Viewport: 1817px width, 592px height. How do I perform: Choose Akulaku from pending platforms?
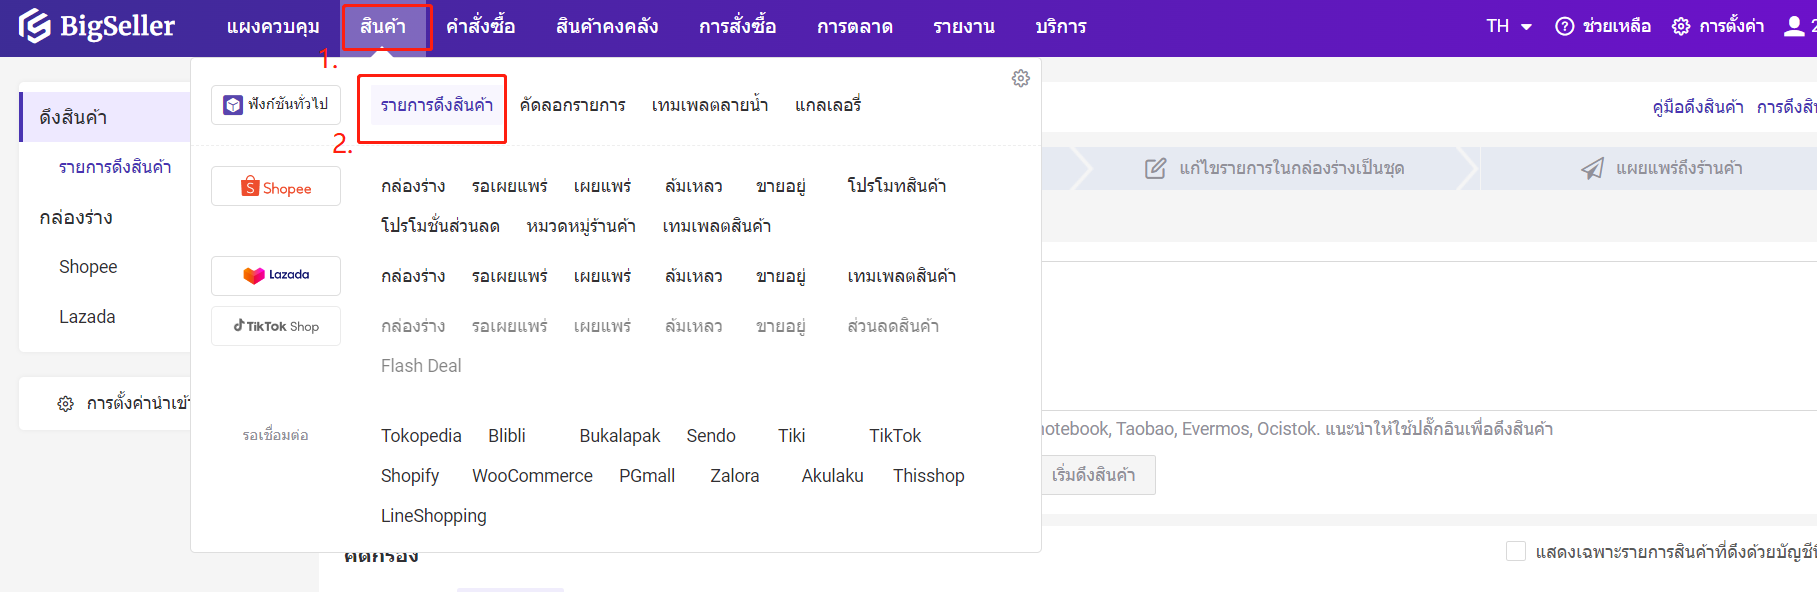pyautogui.click(x=833, y=476)
